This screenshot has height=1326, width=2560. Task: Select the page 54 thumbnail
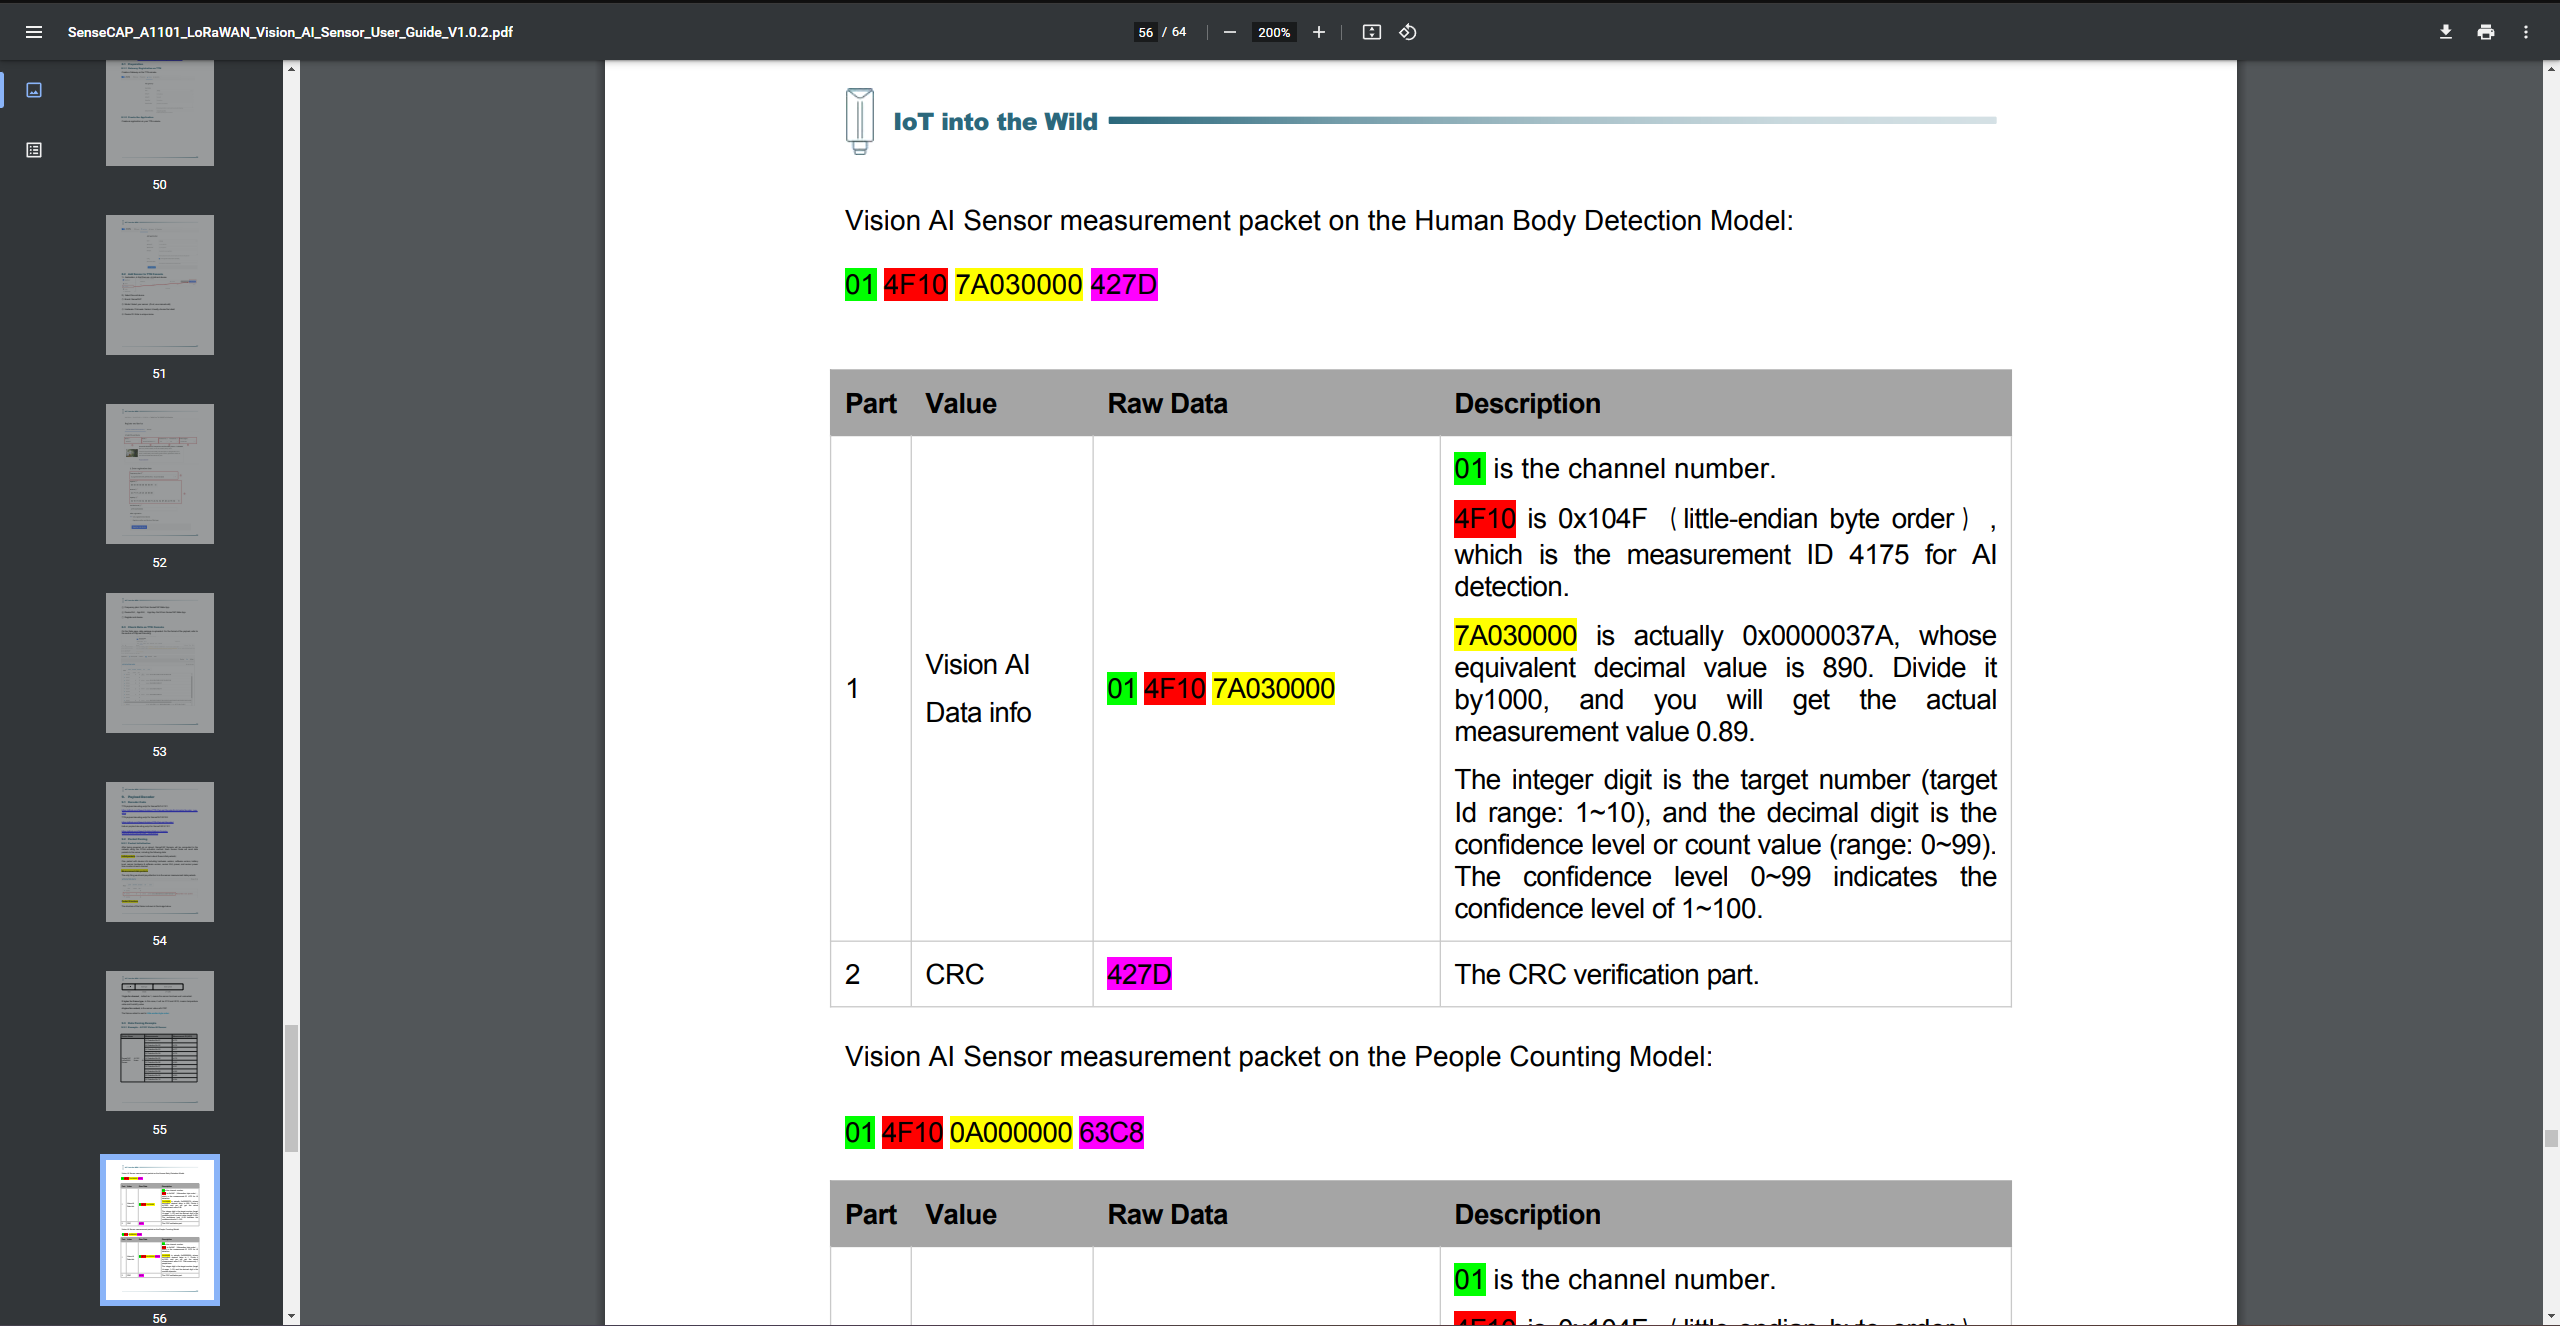click(159, 851)
